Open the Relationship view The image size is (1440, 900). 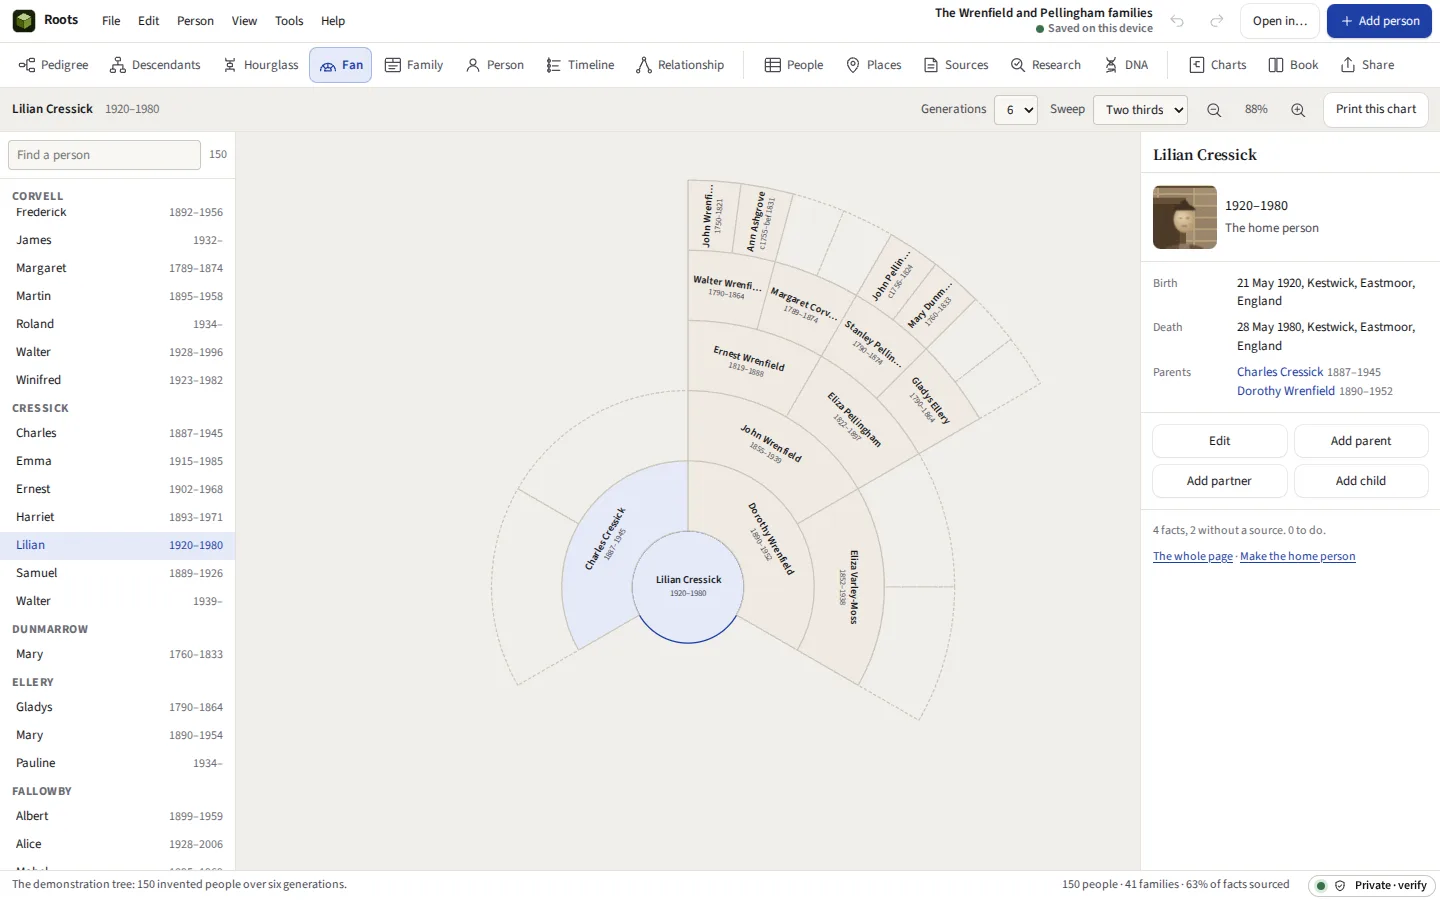click(680, 65)
